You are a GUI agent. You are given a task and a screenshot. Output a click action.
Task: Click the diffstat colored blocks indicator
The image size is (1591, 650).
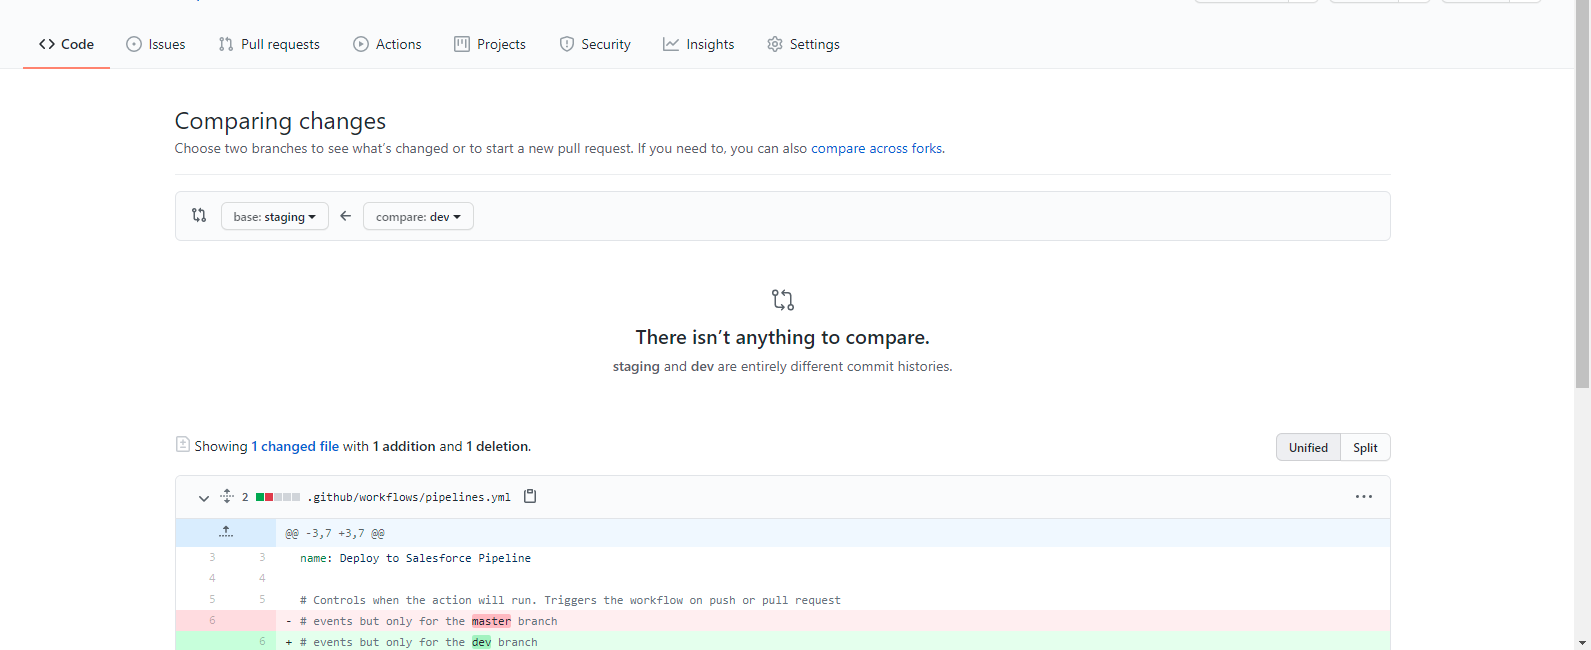278,497
